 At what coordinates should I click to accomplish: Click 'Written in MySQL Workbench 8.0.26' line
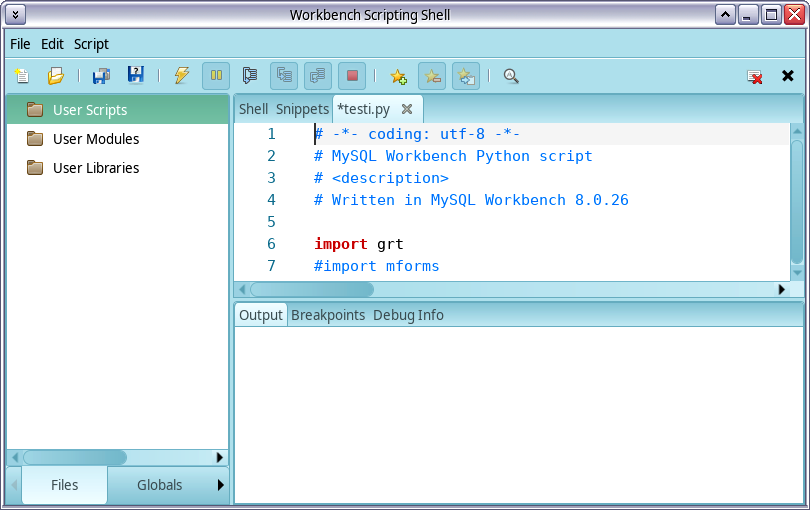[471, 200]
